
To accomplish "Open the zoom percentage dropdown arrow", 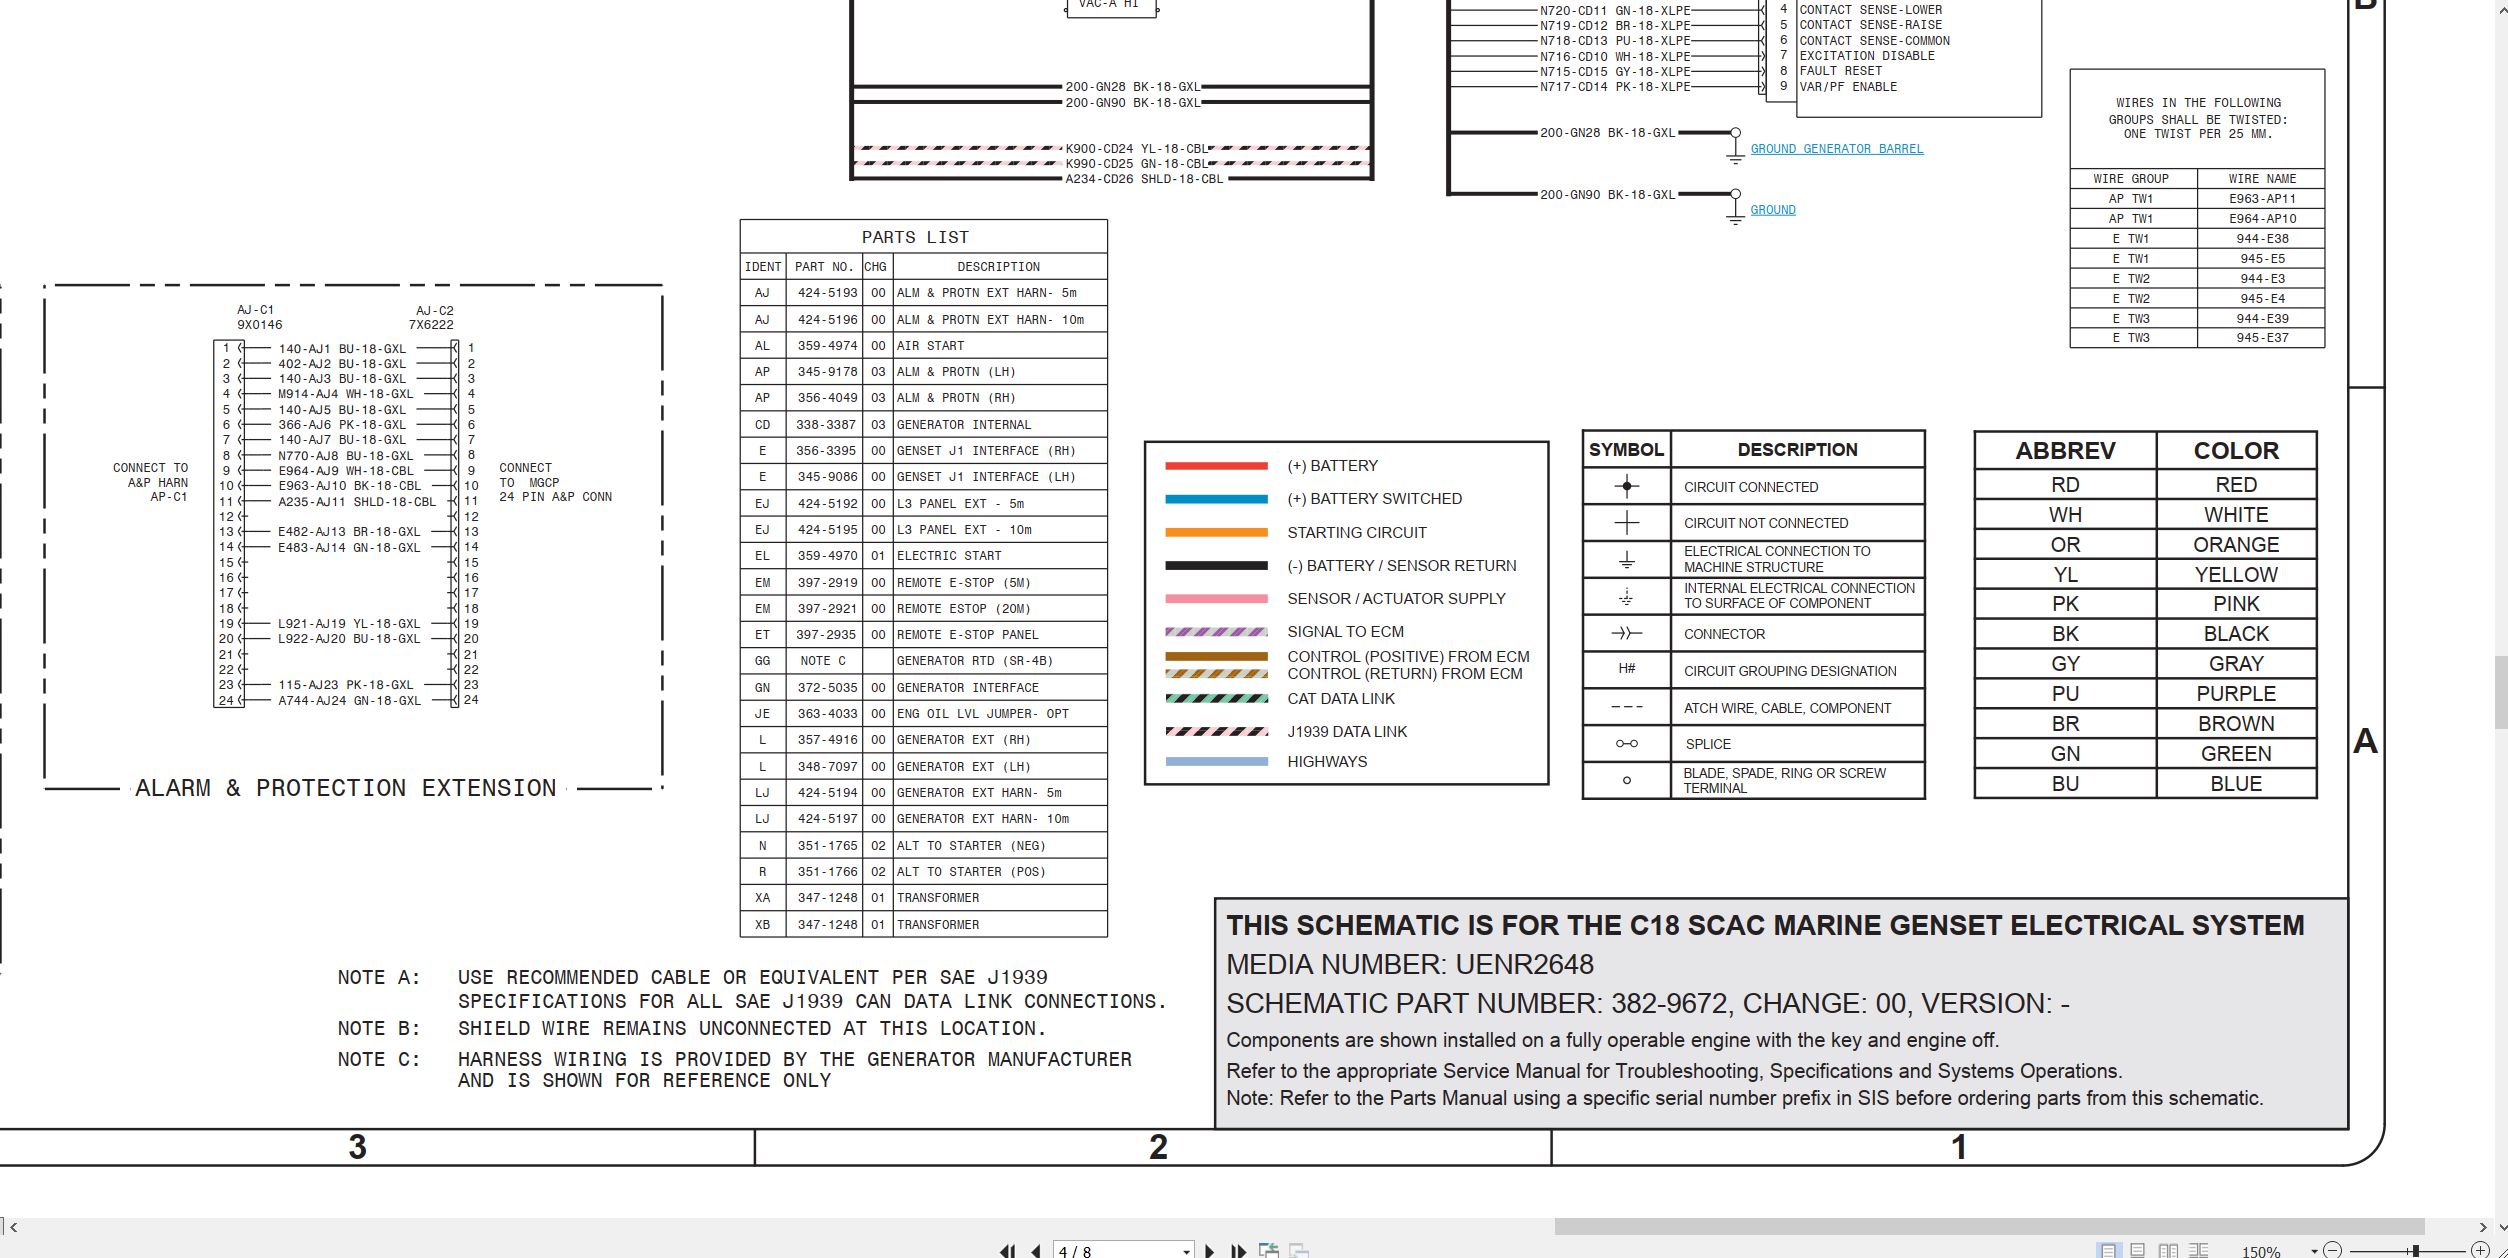I will tap(2314, 1251).
